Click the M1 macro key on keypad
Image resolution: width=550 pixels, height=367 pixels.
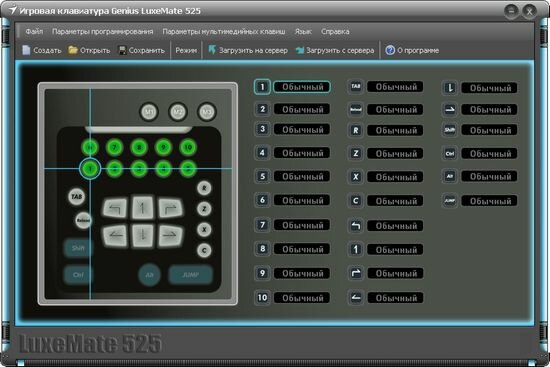[x=149, y=112]
